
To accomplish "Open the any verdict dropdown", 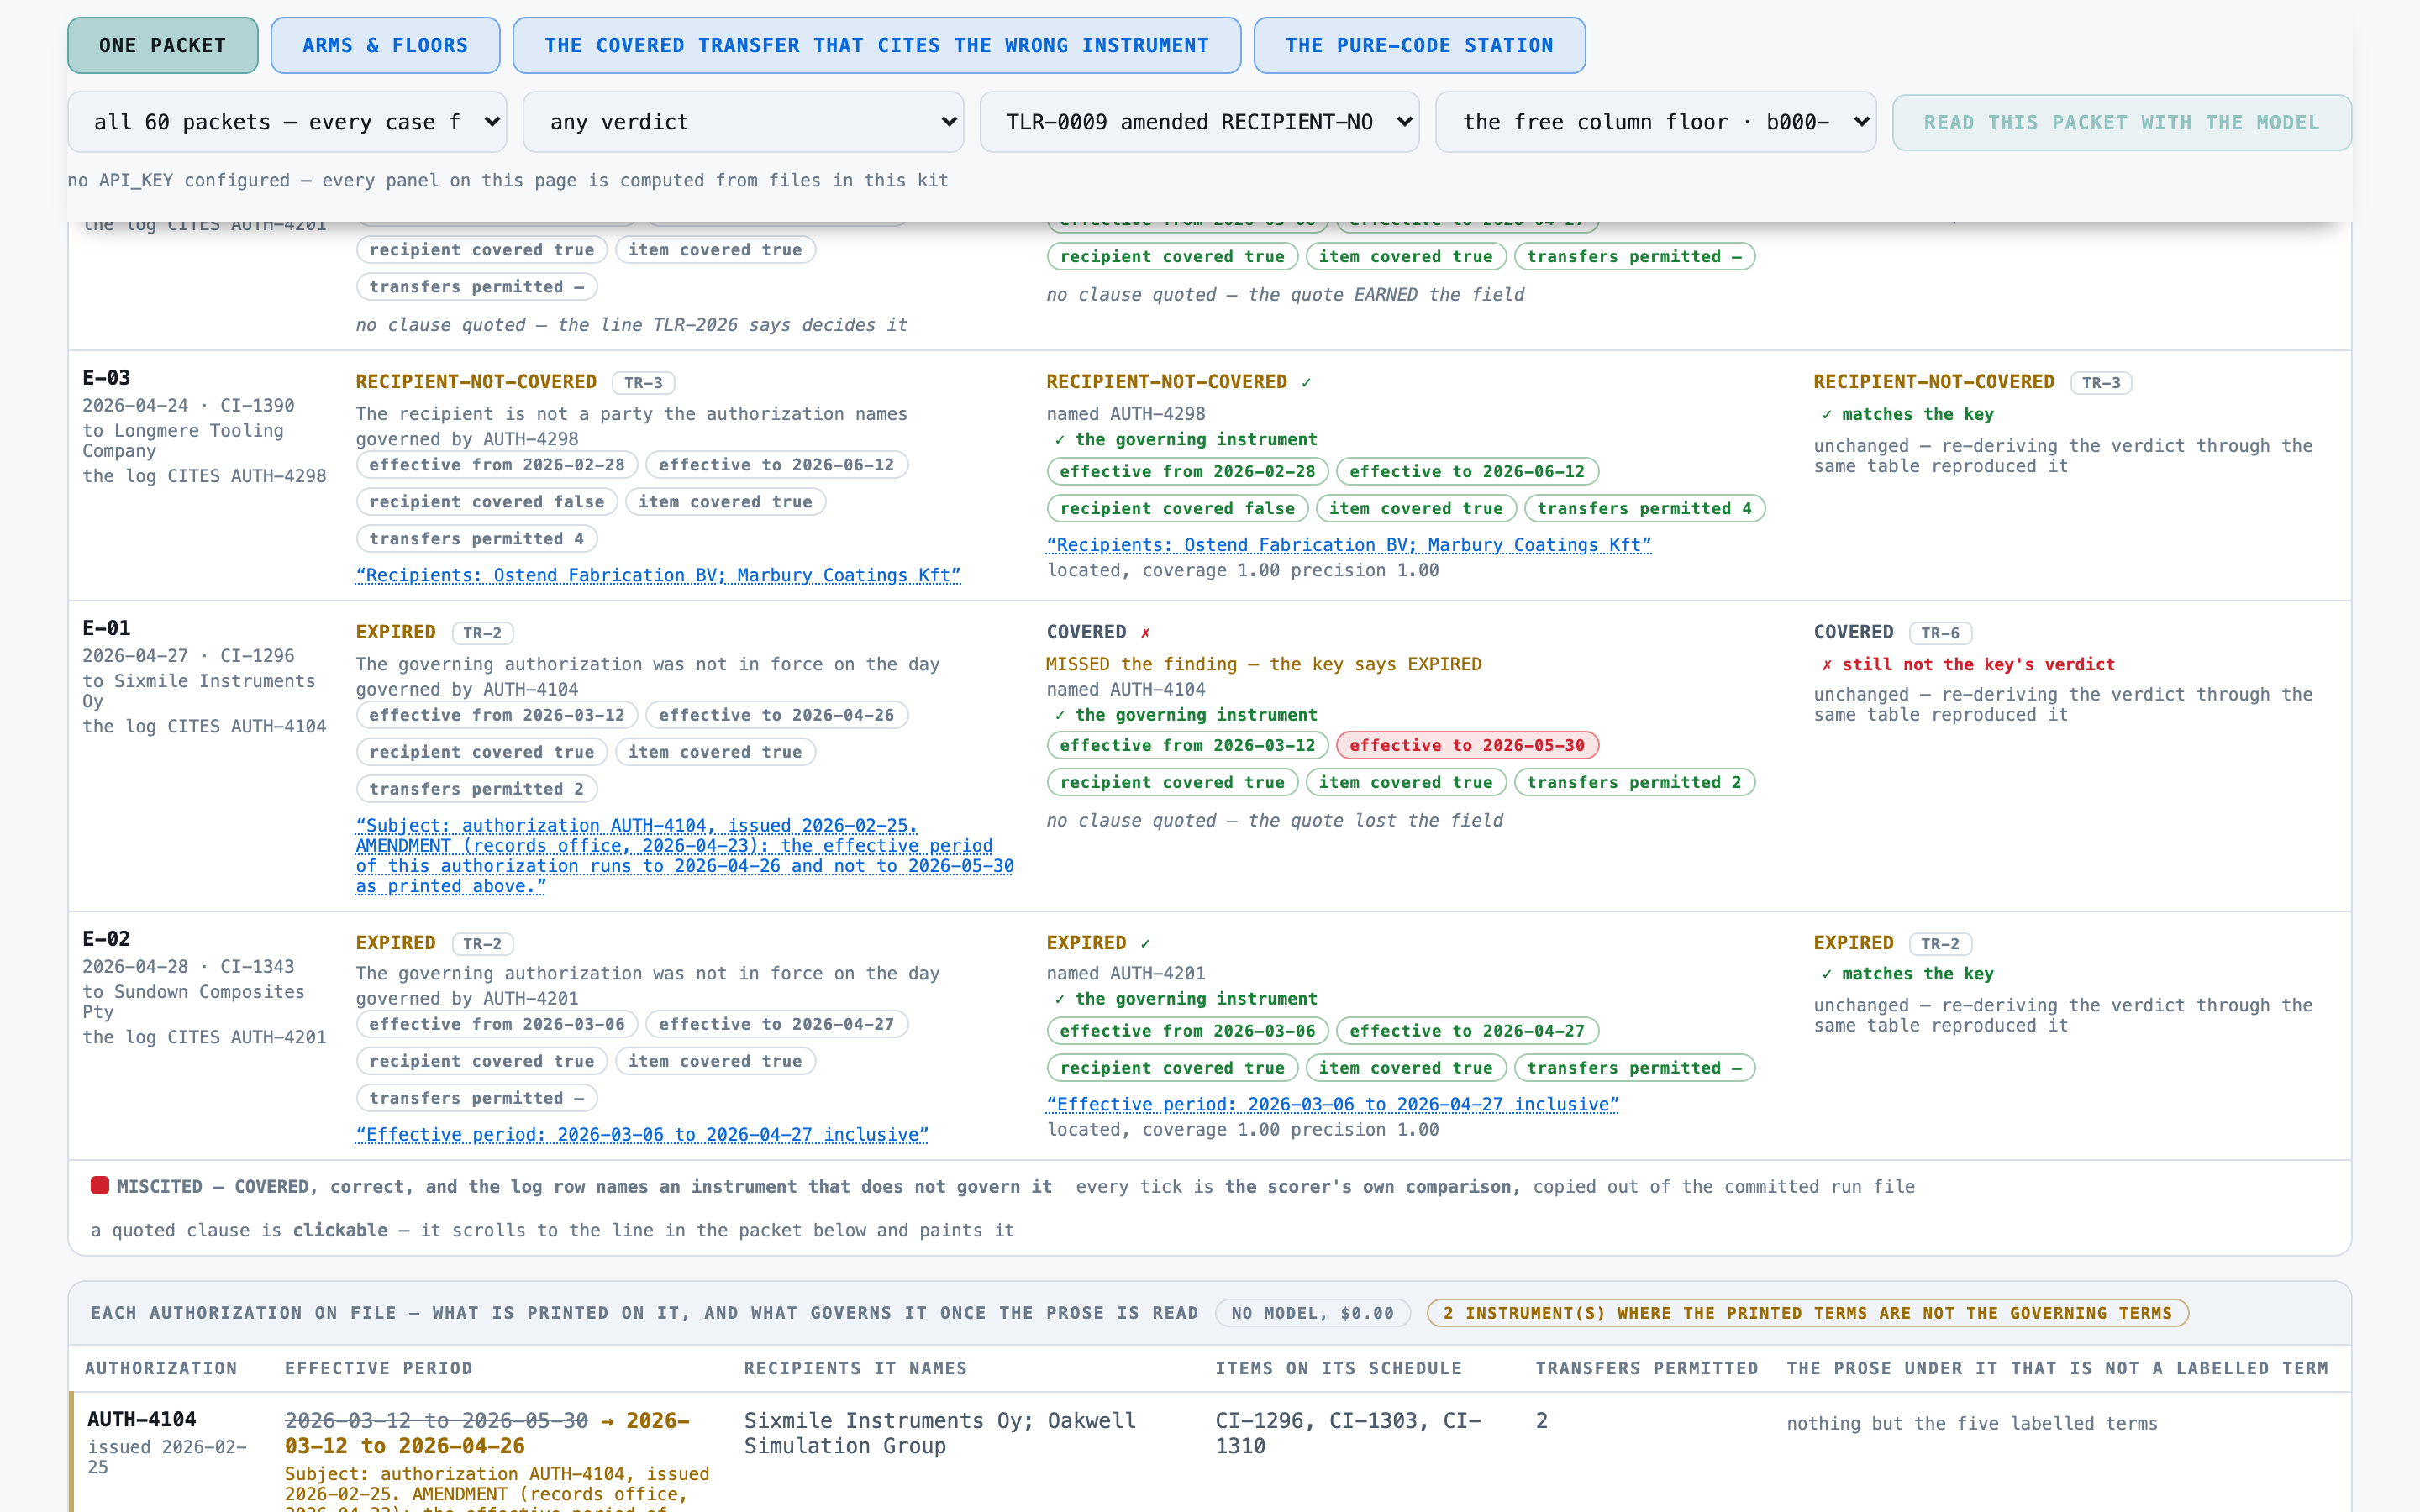I will [743, 122].
